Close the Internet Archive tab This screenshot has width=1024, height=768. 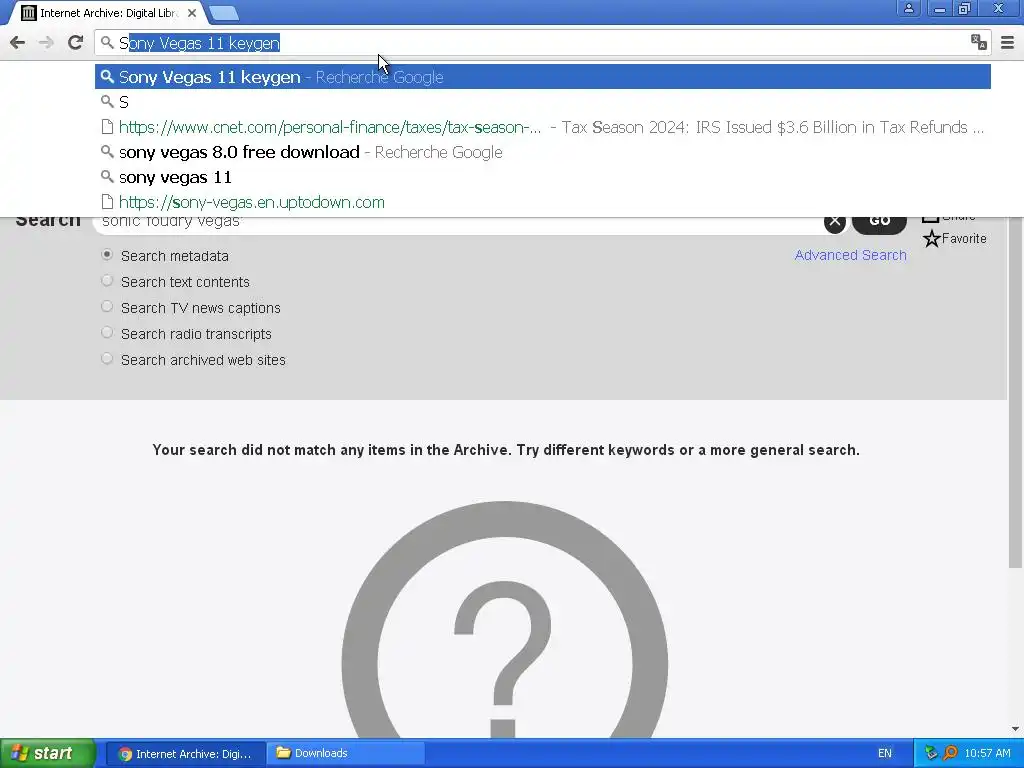tap(191, 12)
